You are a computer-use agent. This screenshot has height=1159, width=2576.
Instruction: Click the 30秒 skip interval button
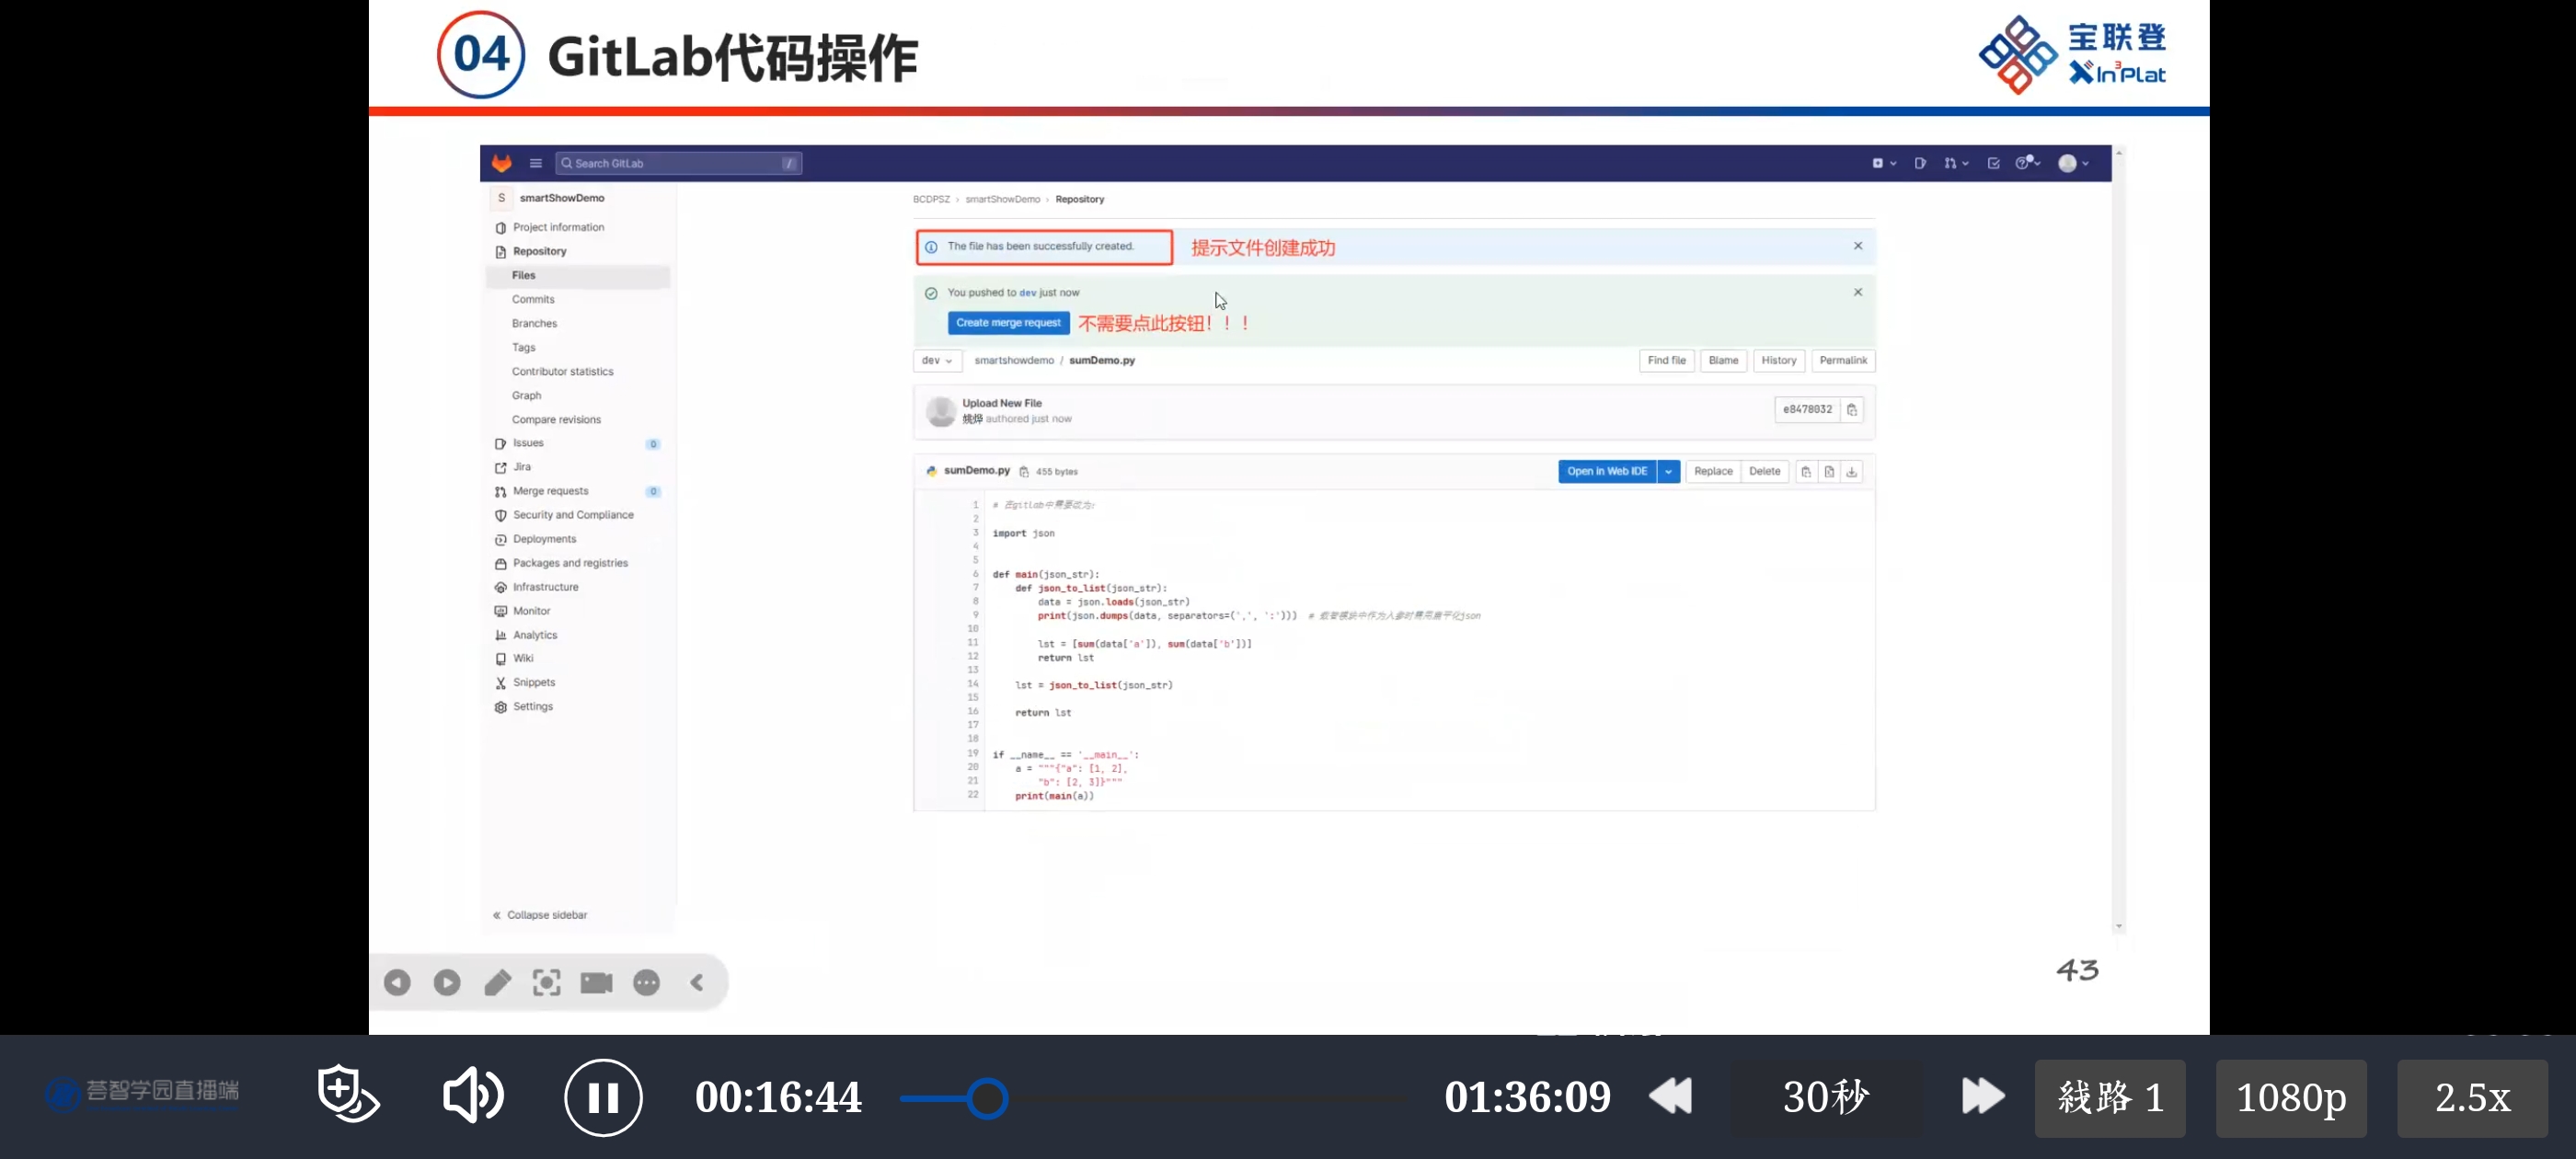[1826, 1098]
